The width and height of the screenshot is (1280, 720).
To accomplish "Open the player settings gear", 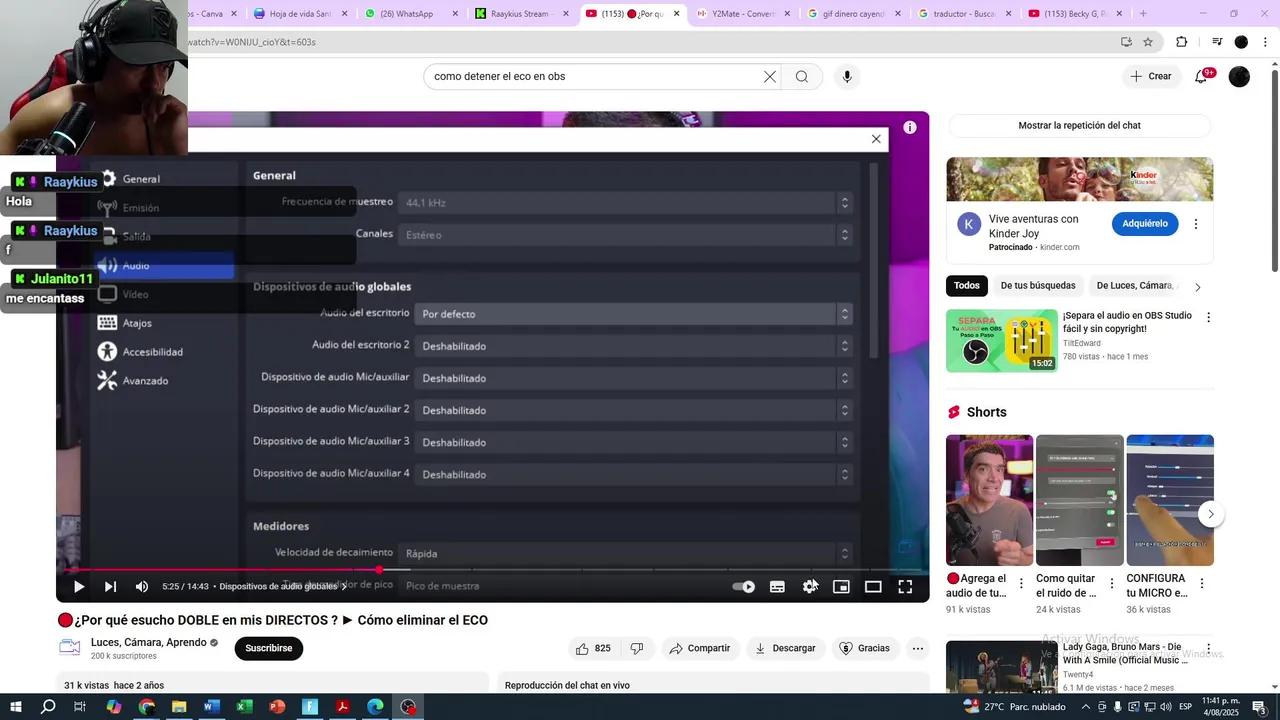I will click(x=810, y=587).
